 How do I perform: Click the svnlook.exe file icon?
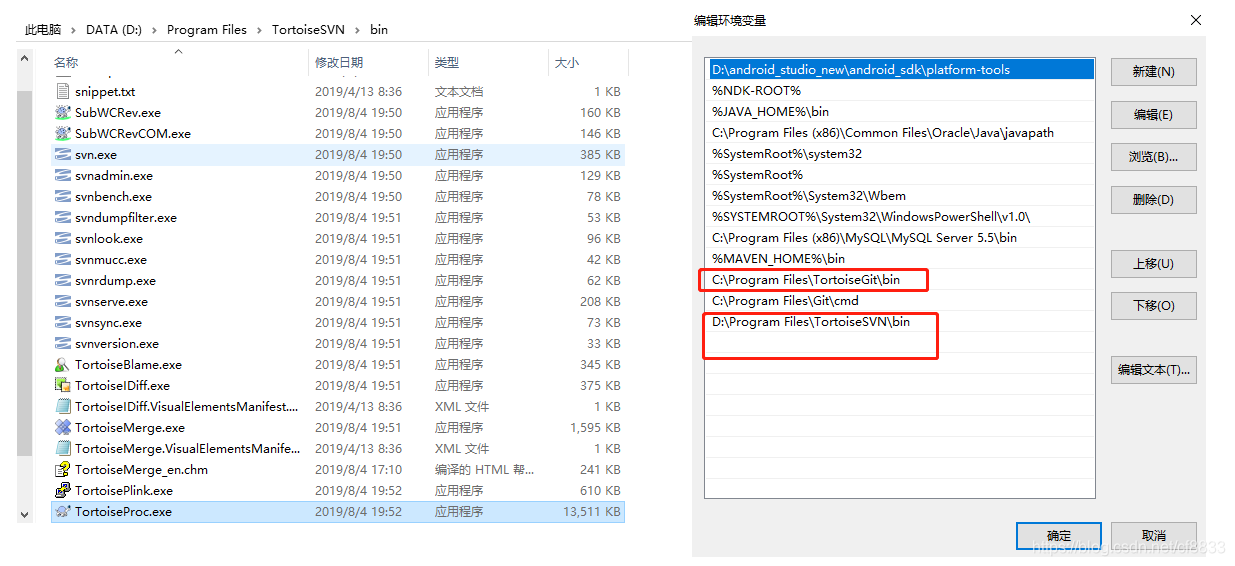[63, 239]
